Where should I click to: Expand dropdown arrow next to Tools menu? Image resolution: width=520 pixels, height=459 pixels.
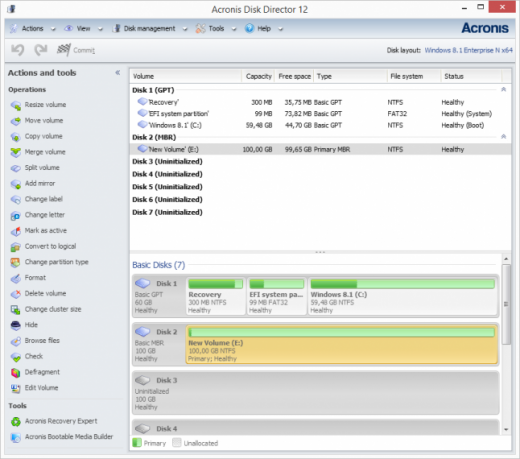(x=234, y=29)
